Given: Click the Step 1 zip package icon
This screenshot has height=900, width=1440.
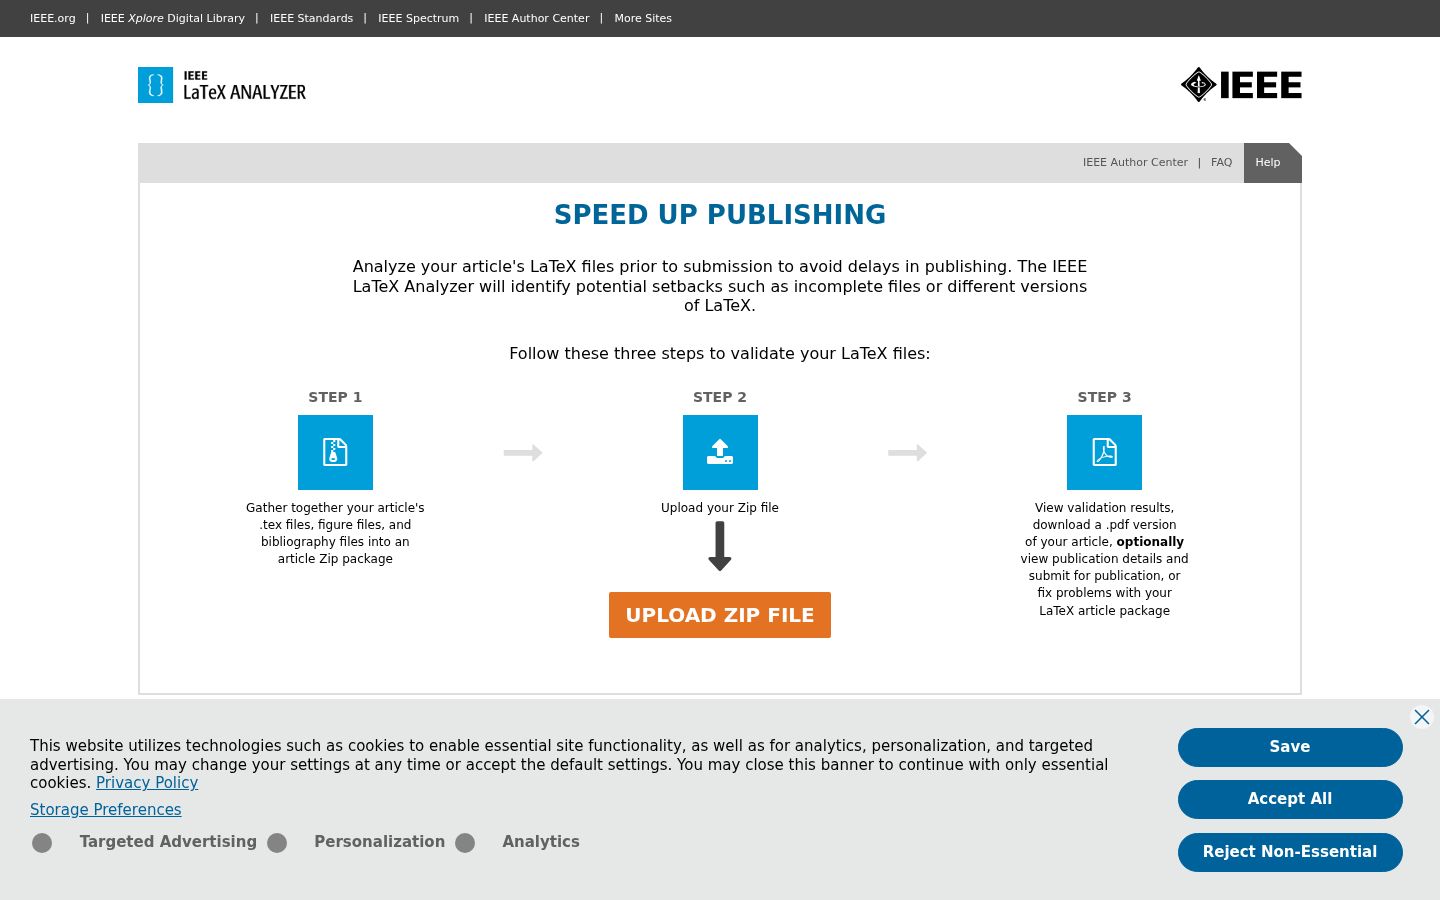Looking at the screenshot, I should (x=335, y=452).
